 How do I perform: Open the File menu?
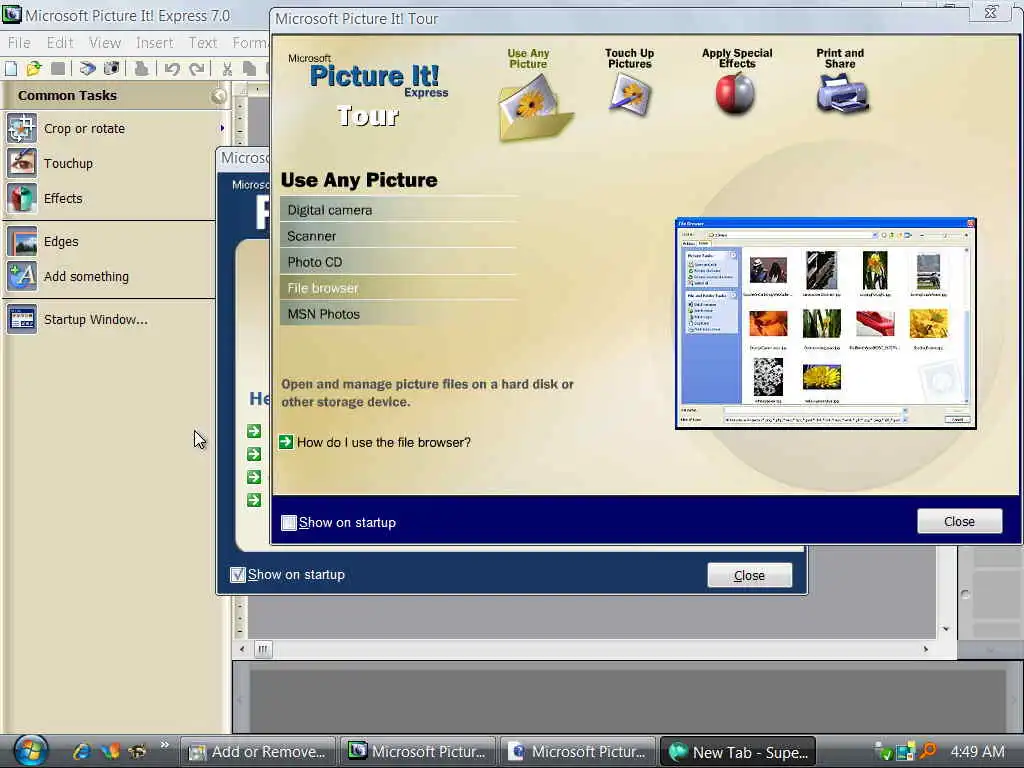tap(19, 43)
